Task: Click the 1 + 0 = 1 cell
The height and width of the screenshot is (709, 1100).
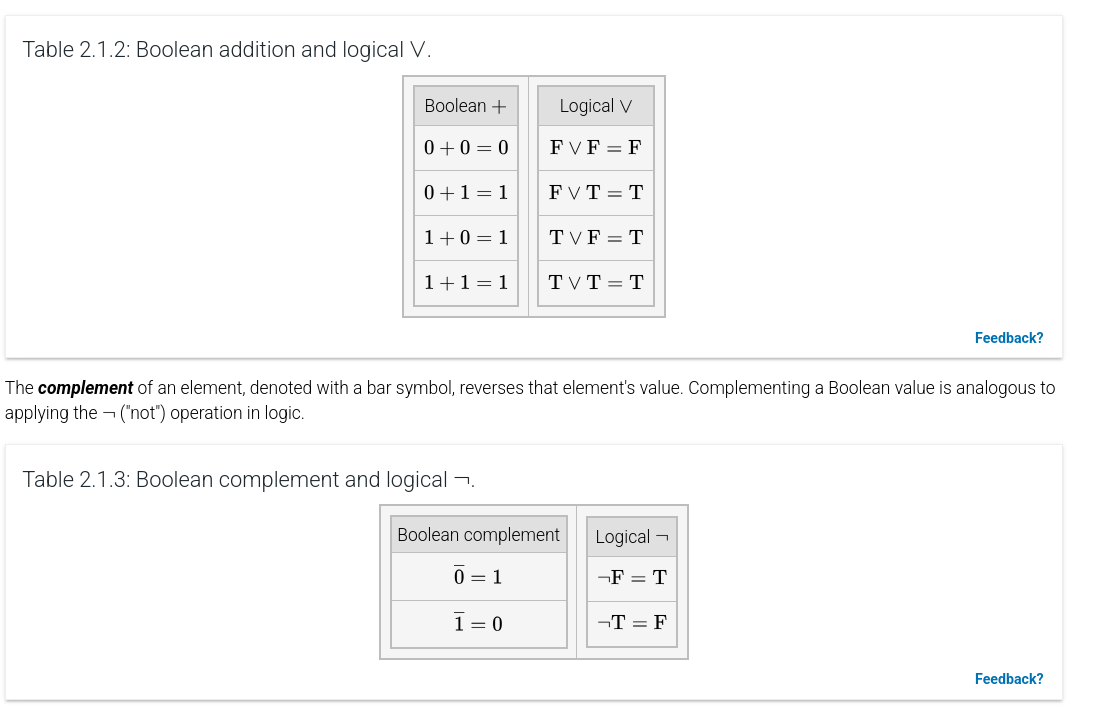Action: 466,238
